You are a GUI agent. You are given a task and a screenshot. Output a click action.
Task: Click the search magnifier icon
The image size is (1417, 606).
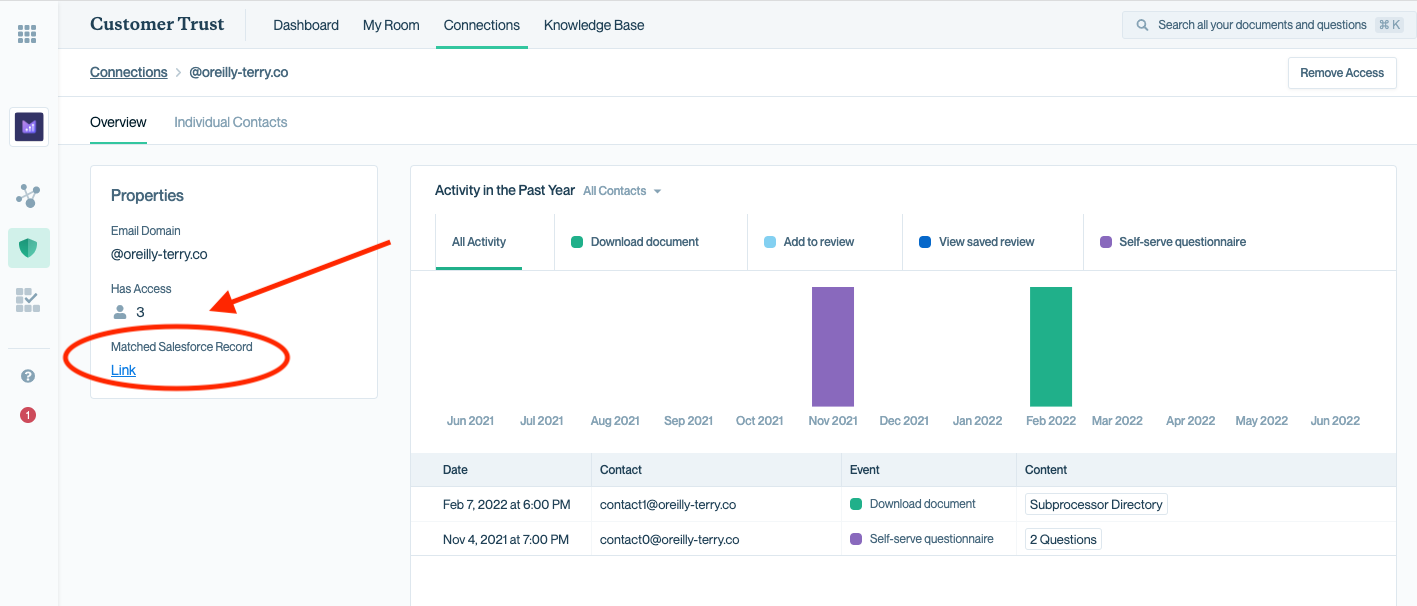coord(1142,25)
